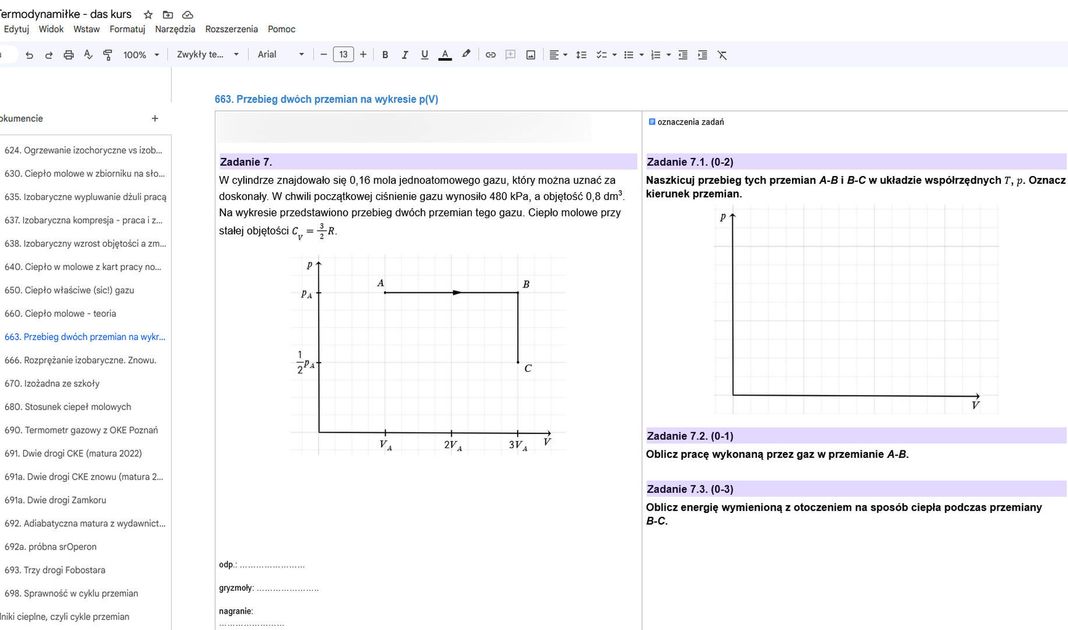This screenshot has height=630, width=1068.
Task: Expand the paragraph style dropdown
Action: point(208,55)
